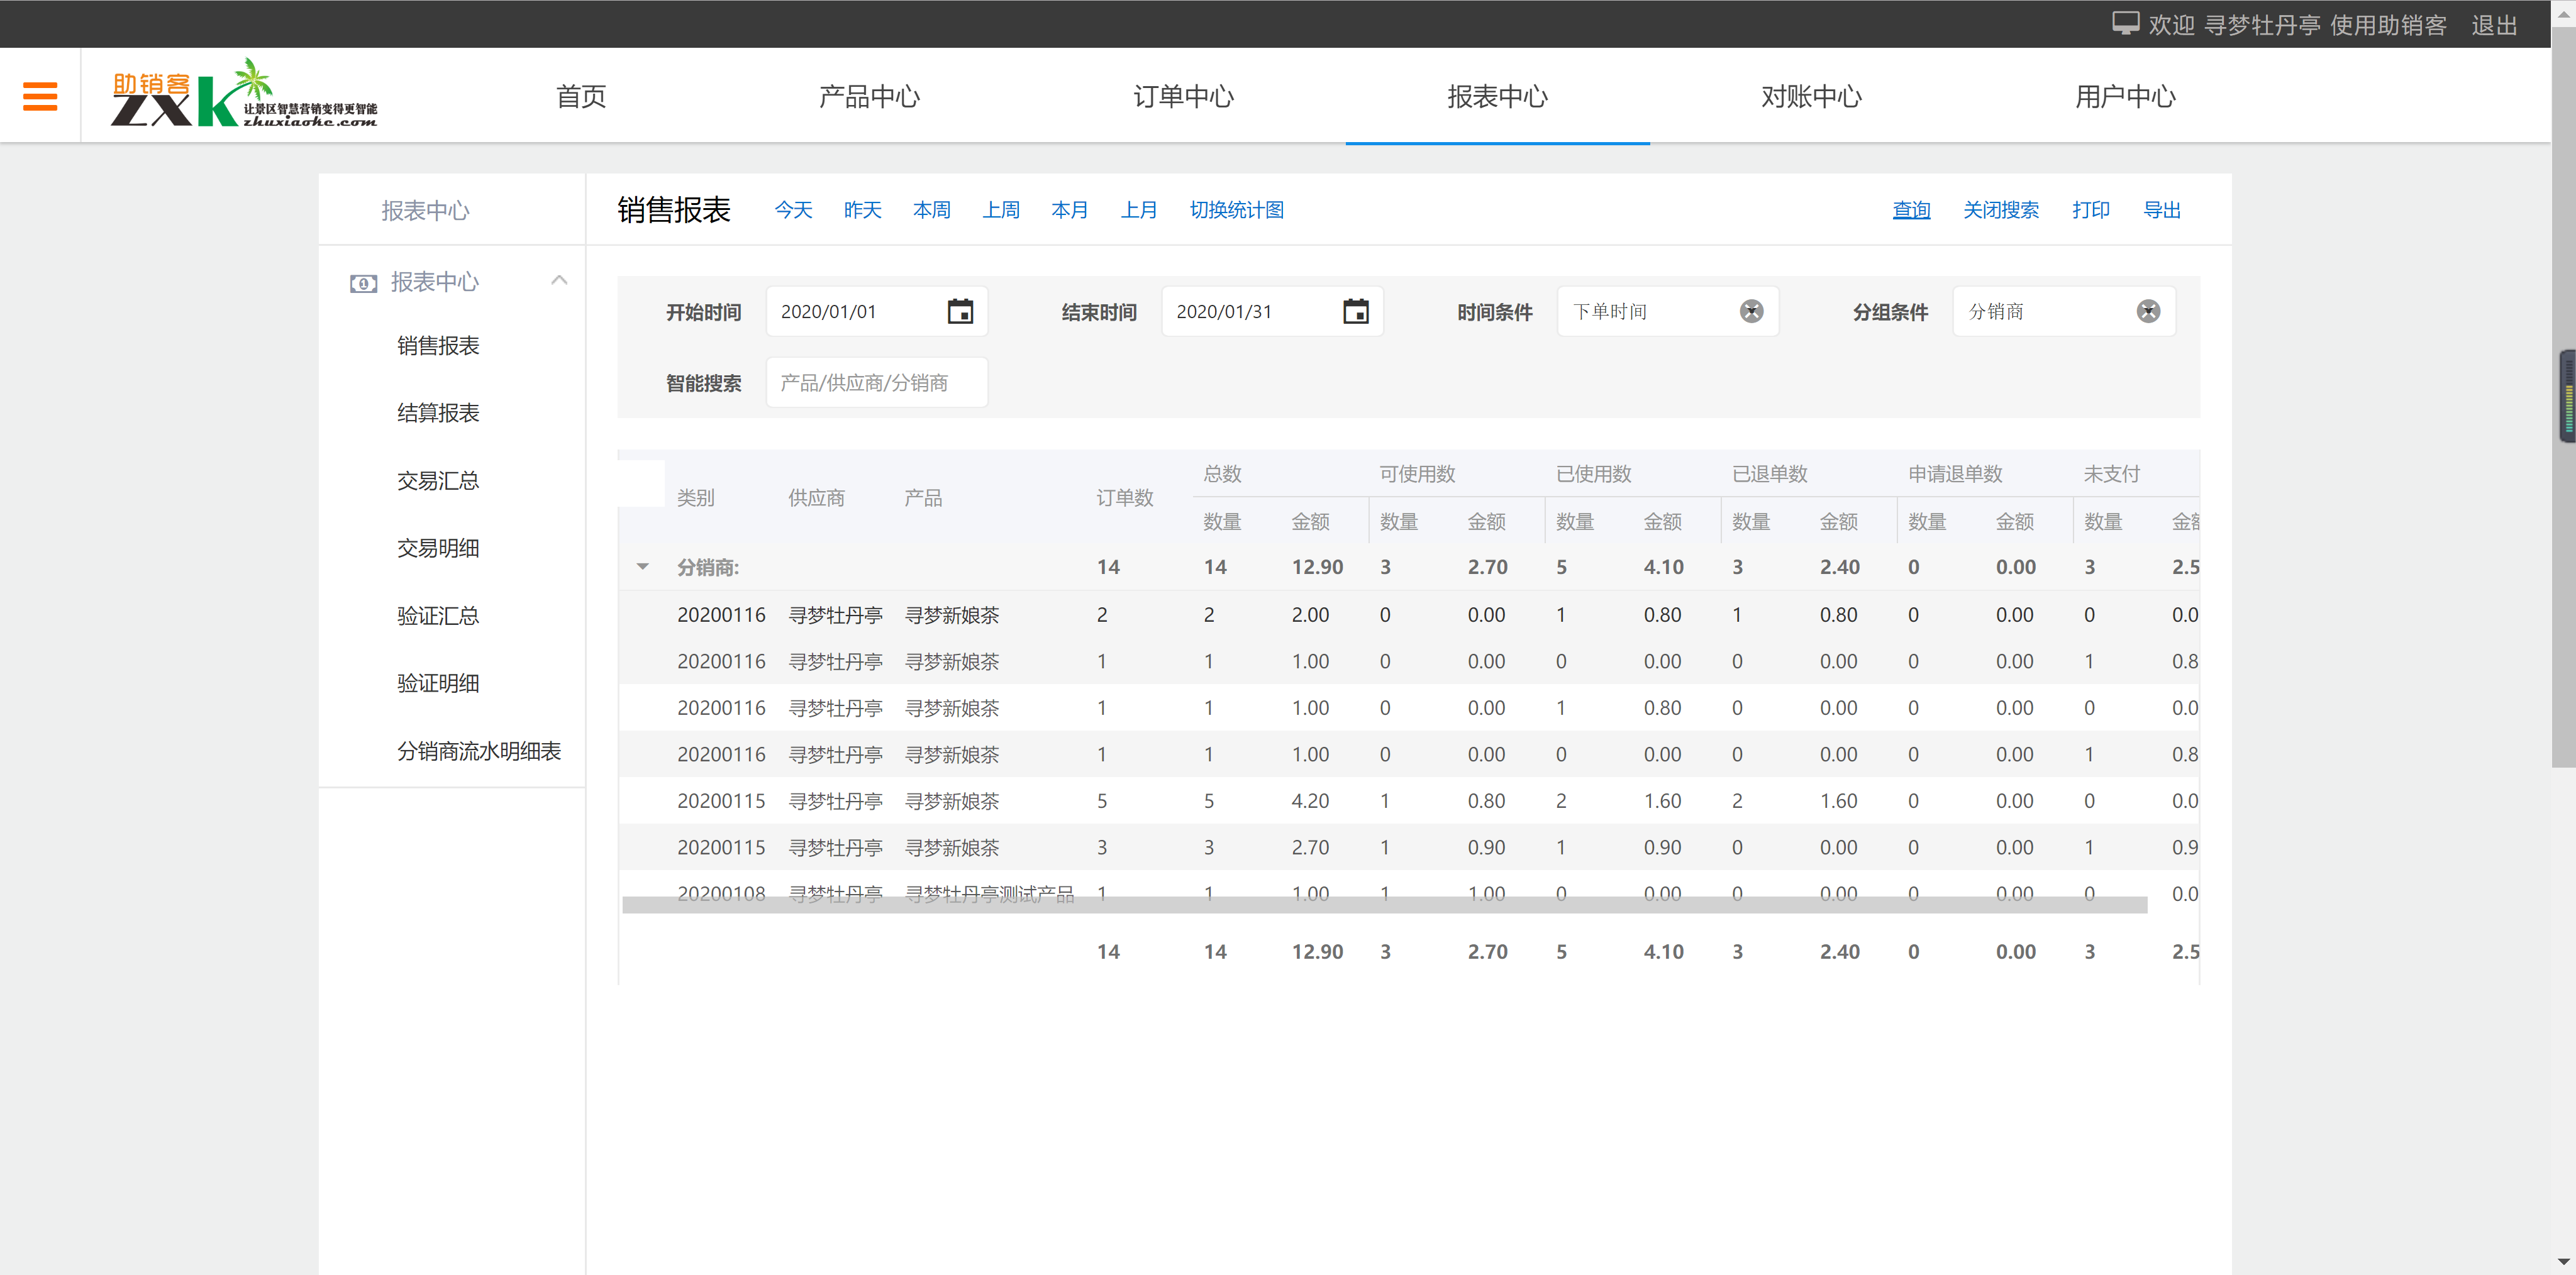Click the 报表中心 sidebar money icon
Viewport: 2576px width, 1275px height.
(363, 283)
